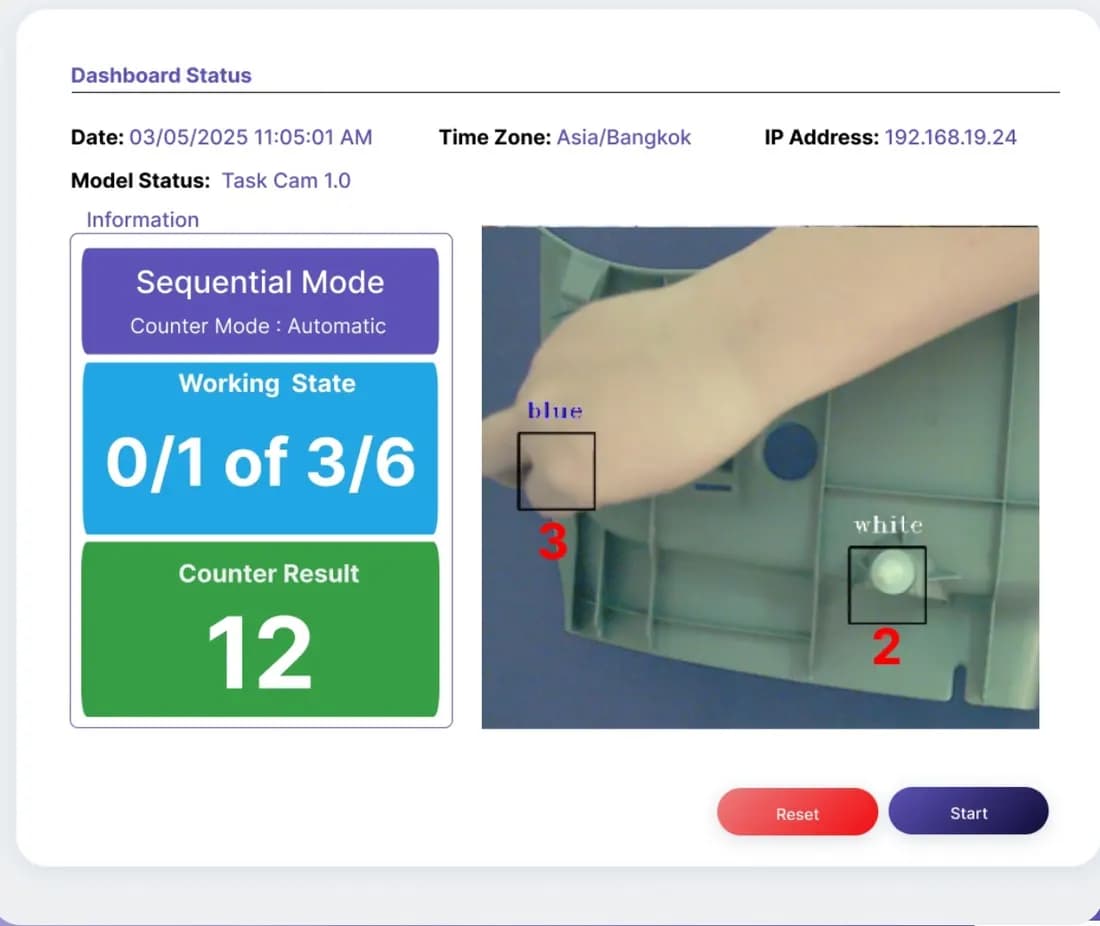1100x926 pixels.
Task: Click the camera feed image
Action: [x=760, y=477]
